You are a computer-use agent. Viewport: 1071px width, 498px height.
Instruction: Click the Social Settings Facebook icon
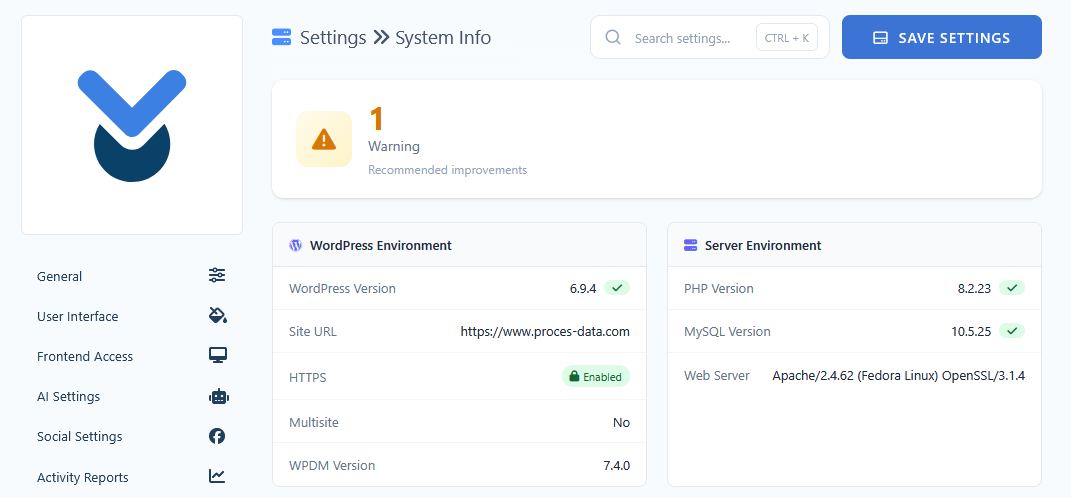click(217, 436)
